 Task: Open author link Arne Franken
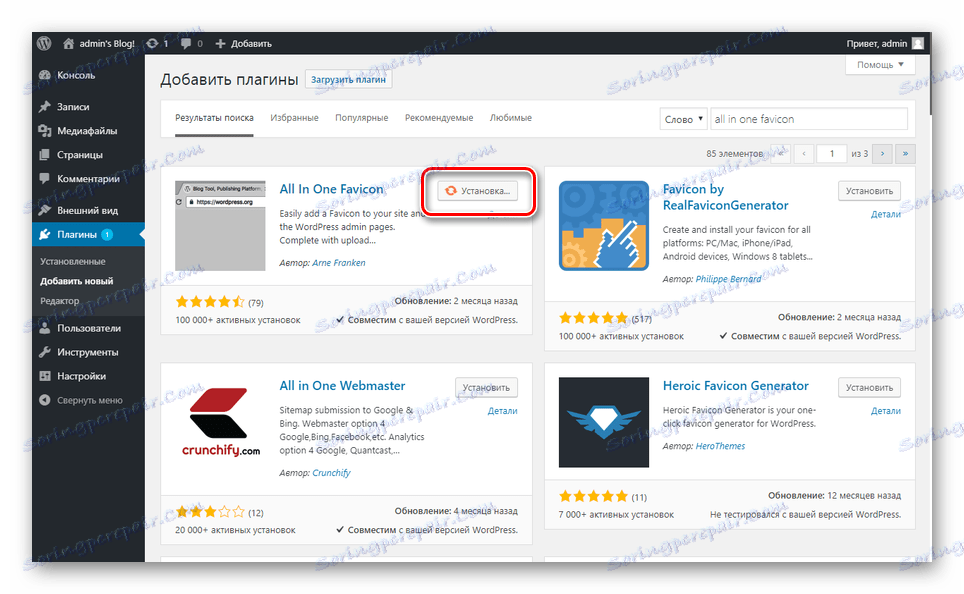tap(339, 263)
